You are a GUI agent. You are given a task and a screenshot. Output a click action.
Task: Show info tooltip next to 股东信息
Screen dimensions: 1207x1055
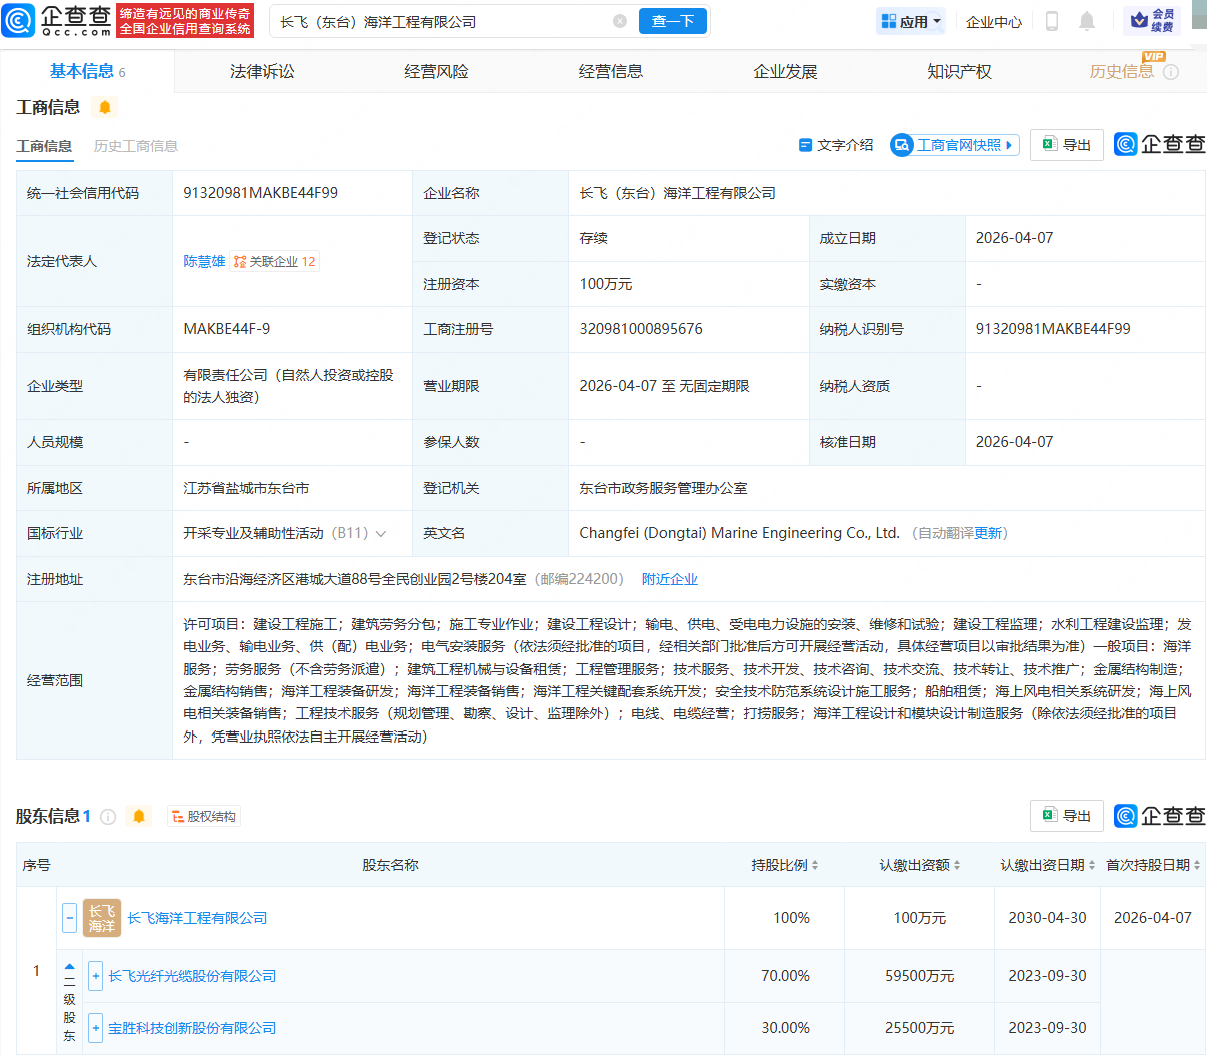click(108, 817)
